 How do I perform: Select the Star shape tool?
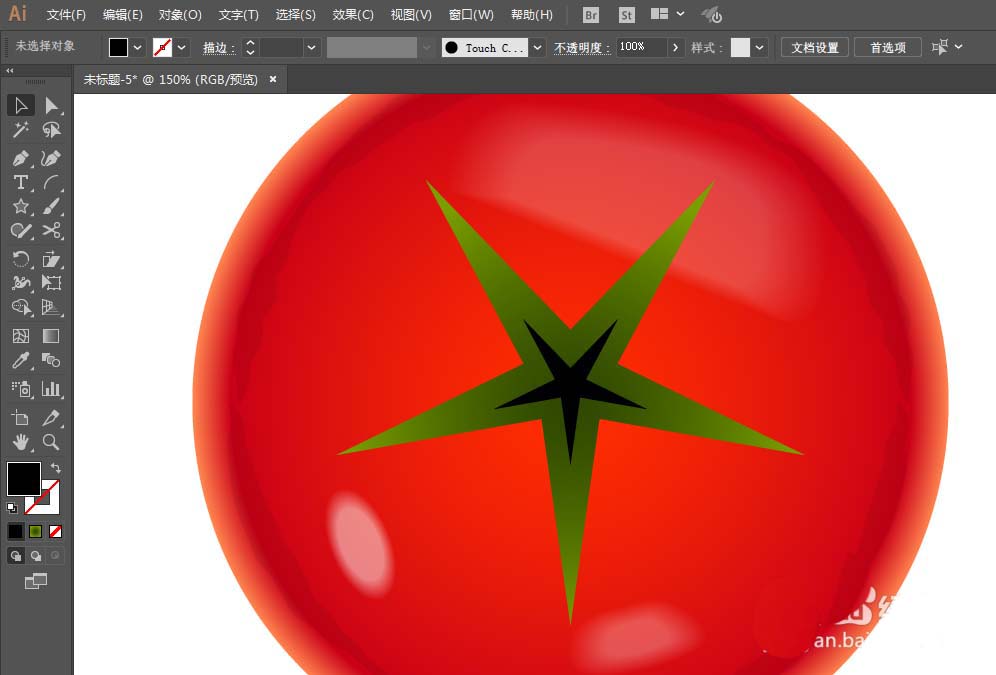pyautogui.click(x=20, y=206)
